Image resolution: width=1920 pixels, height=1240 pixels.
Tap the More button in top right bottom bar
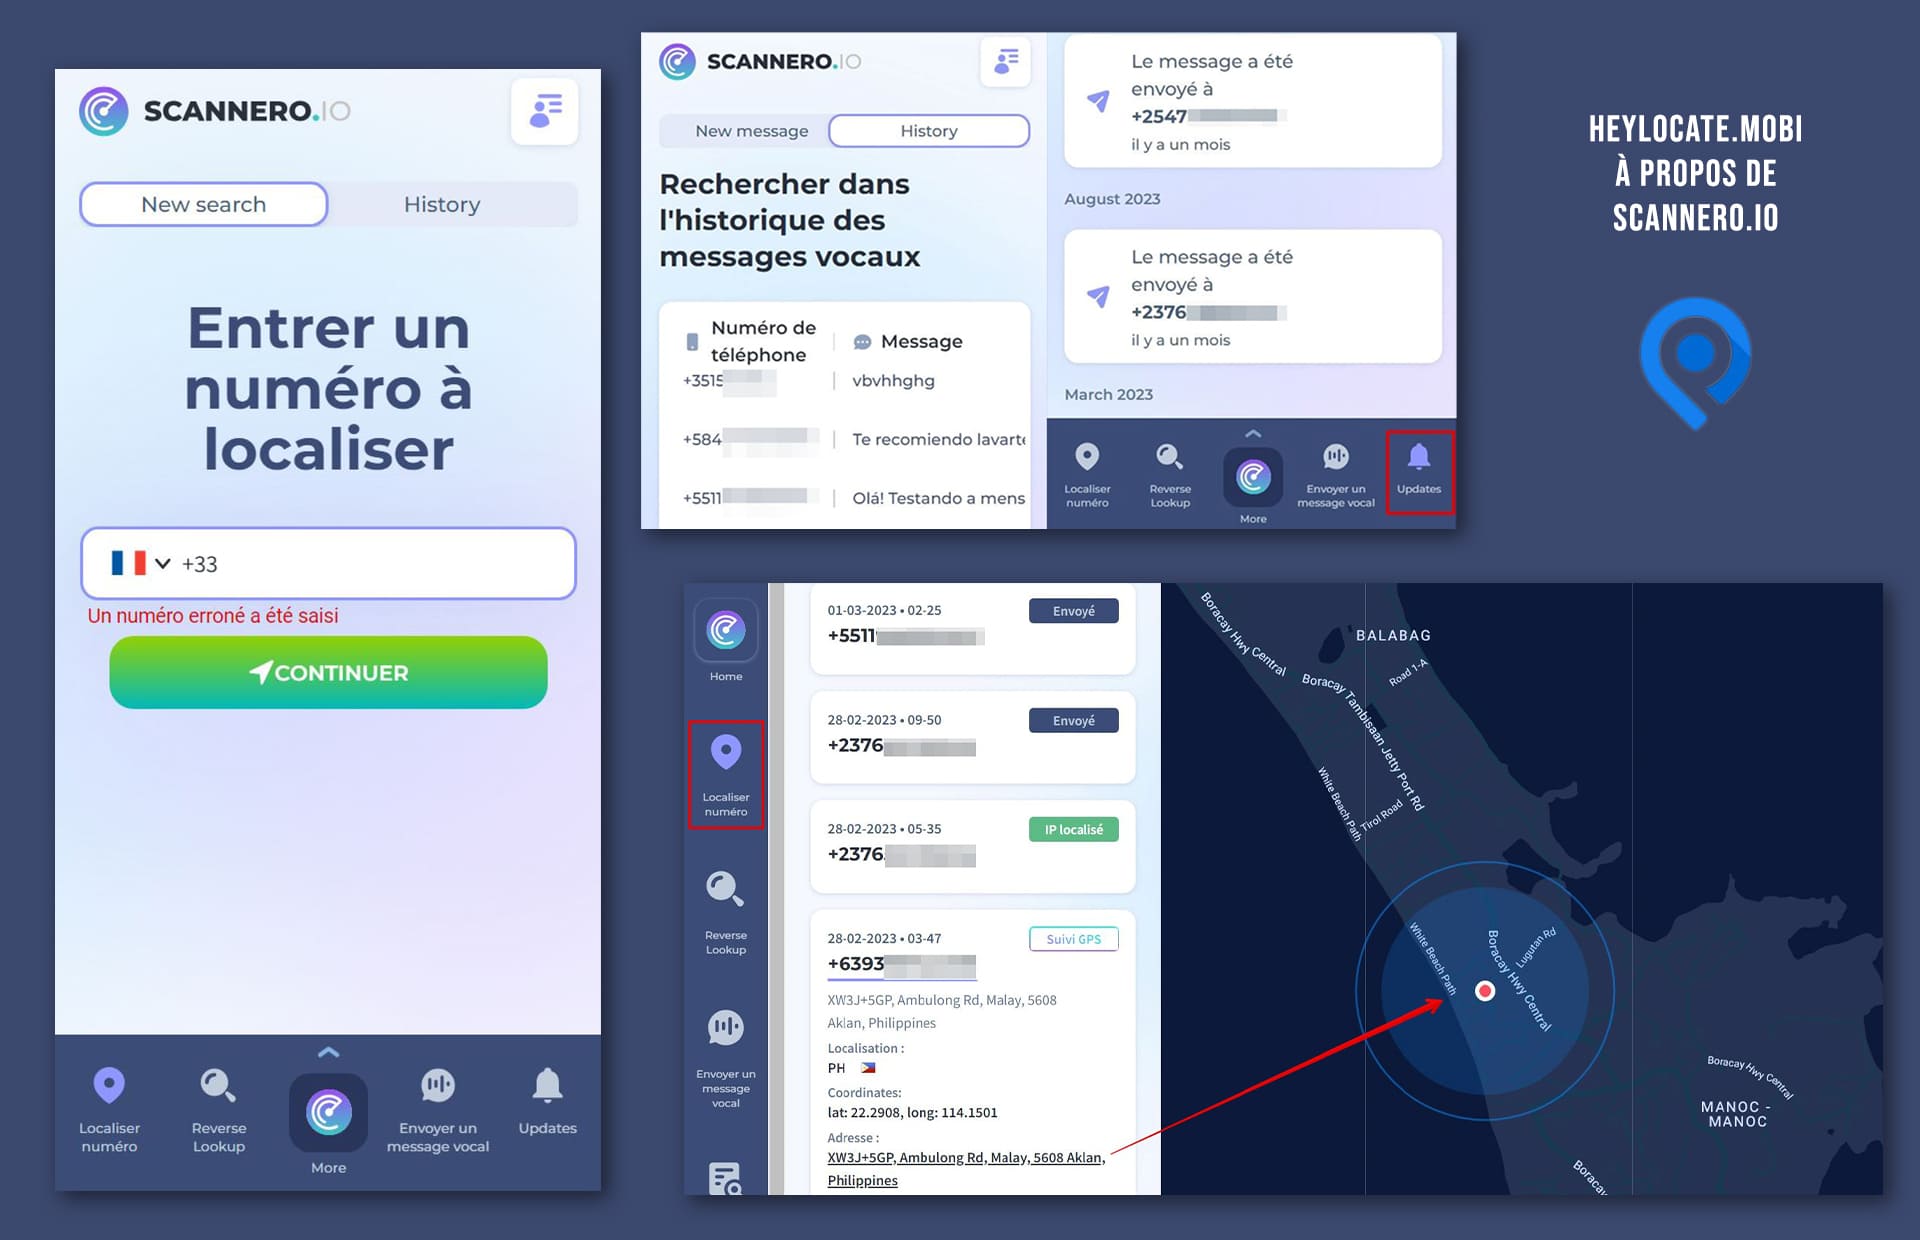click(x=1253, y=477)
